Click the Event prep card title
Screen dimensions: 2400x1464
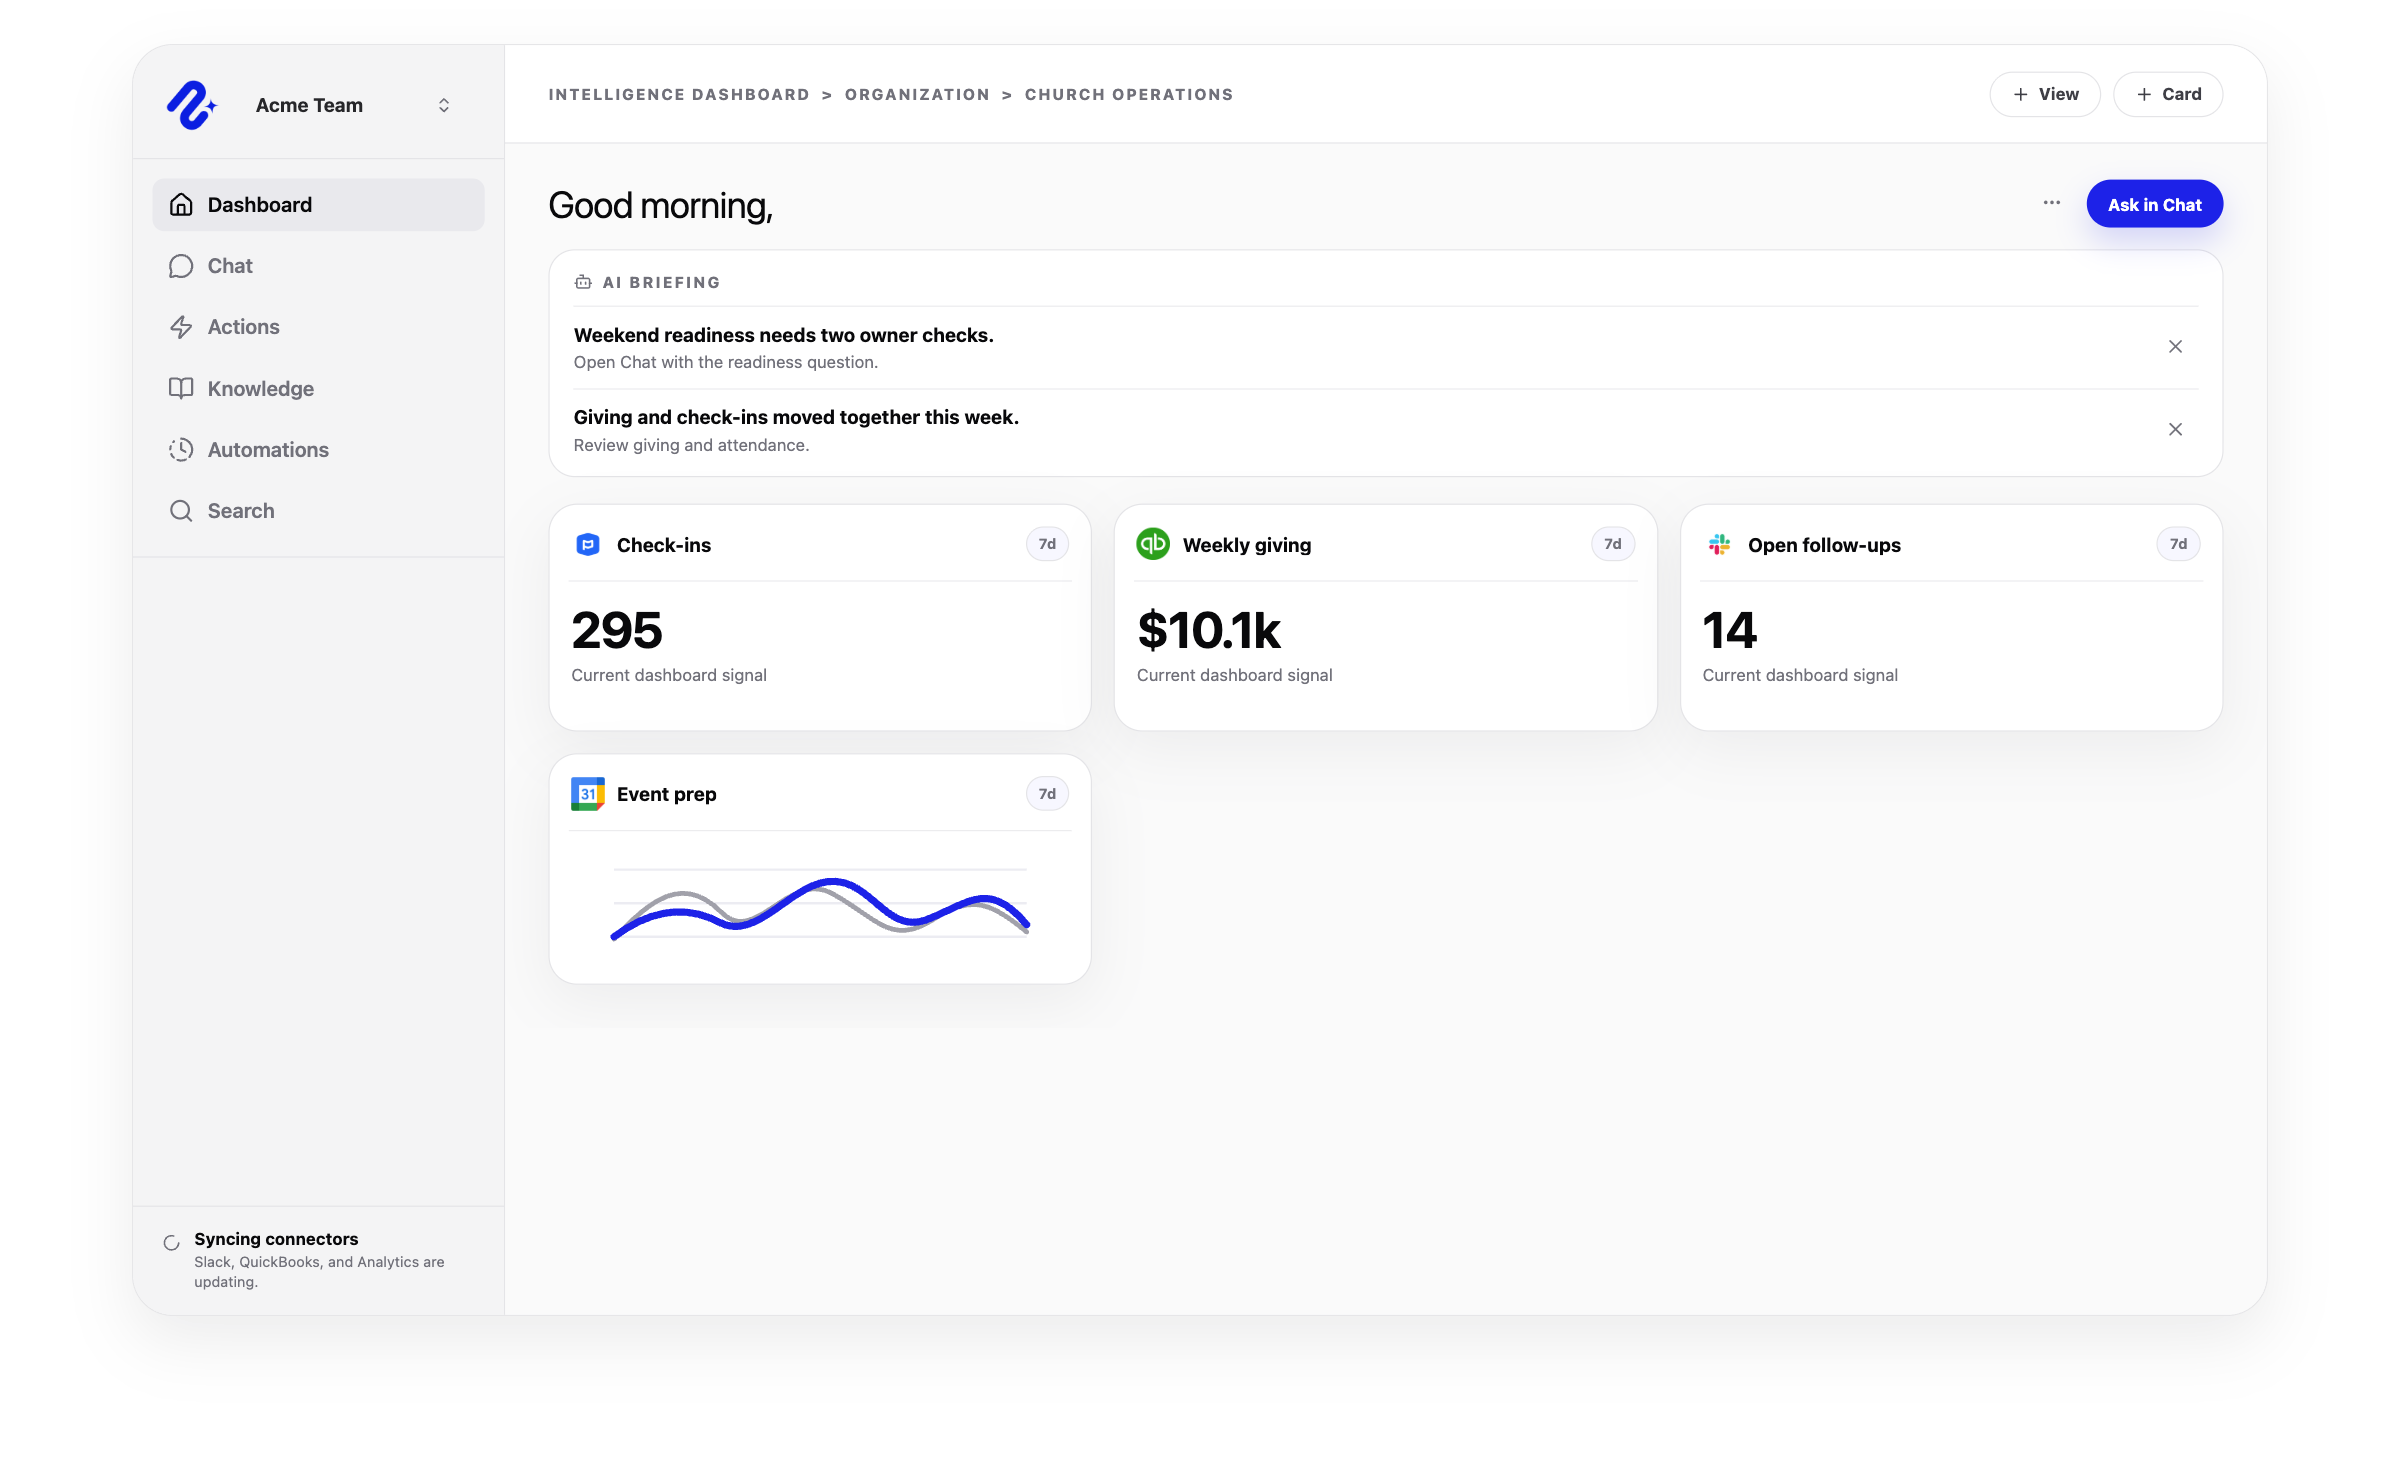(667, 794)
